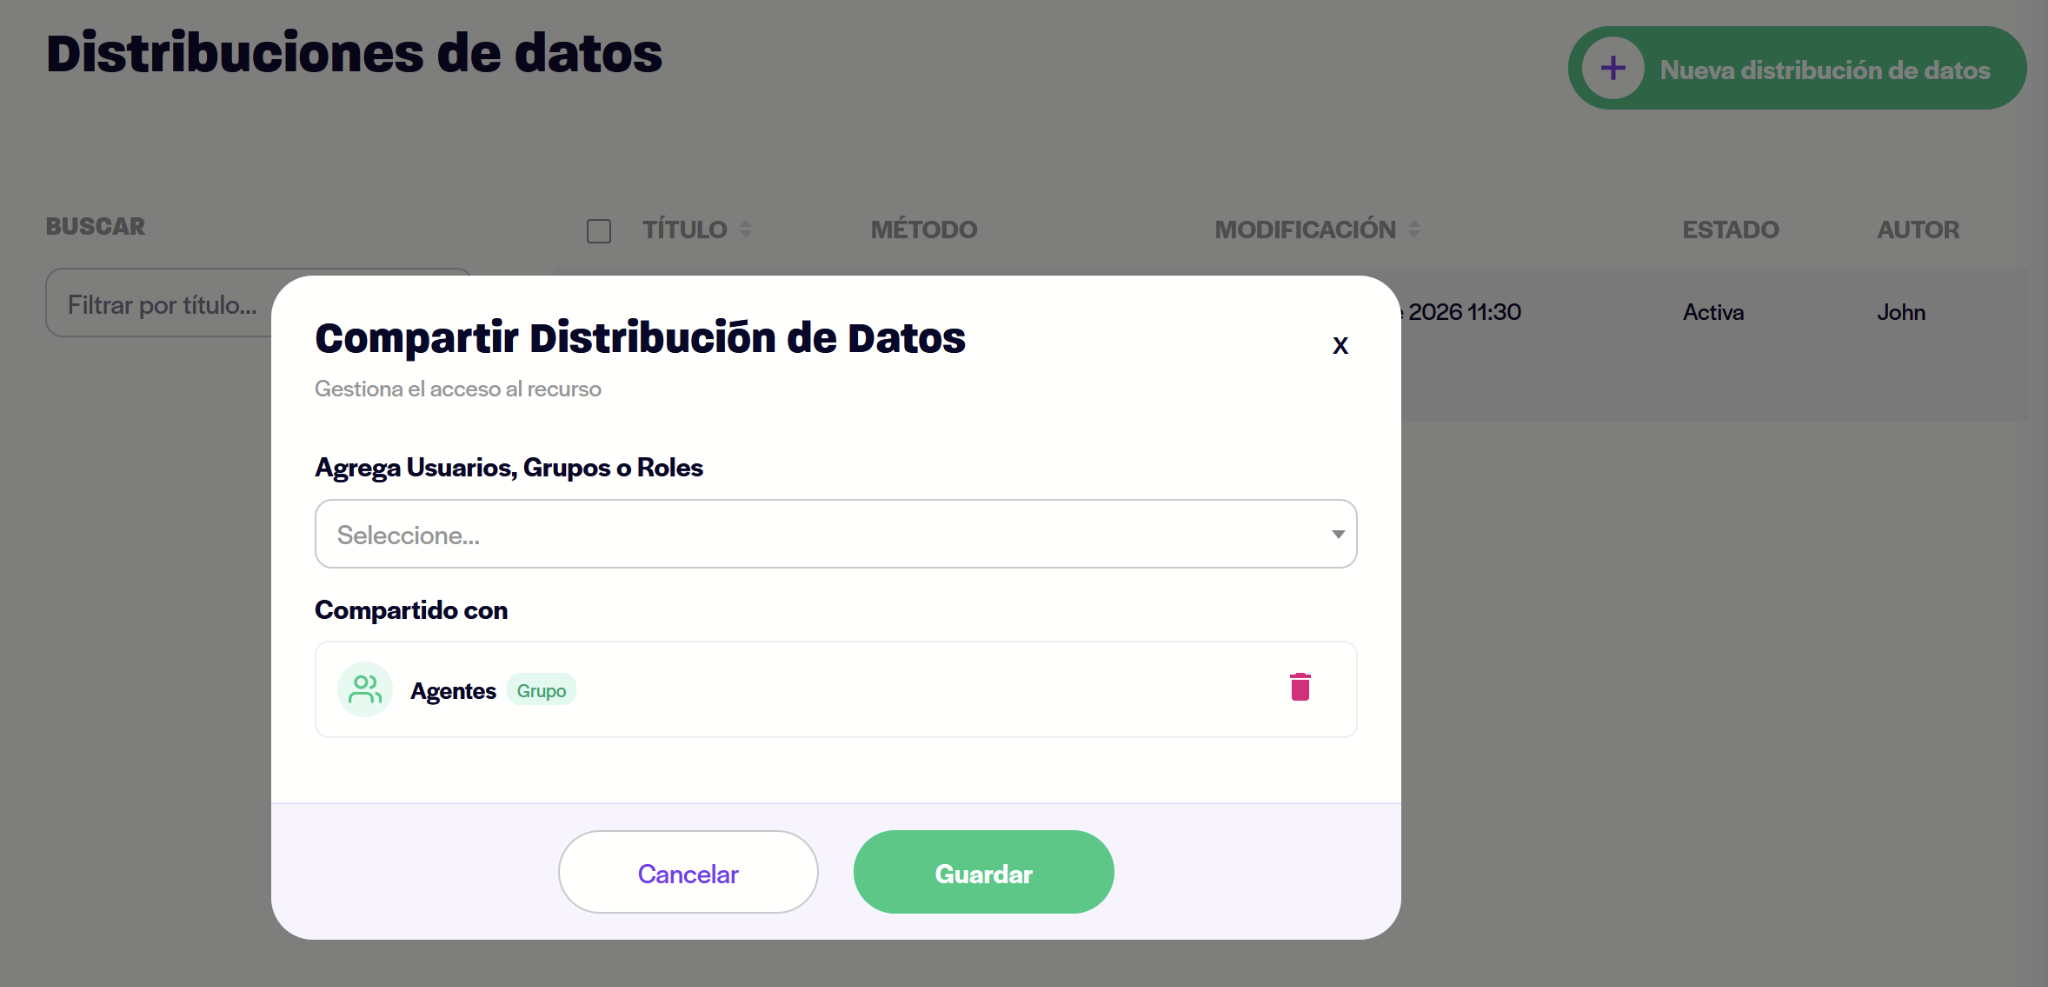
Task: Sort by Modificación using sort arrows
Action: coord(1414,229)
